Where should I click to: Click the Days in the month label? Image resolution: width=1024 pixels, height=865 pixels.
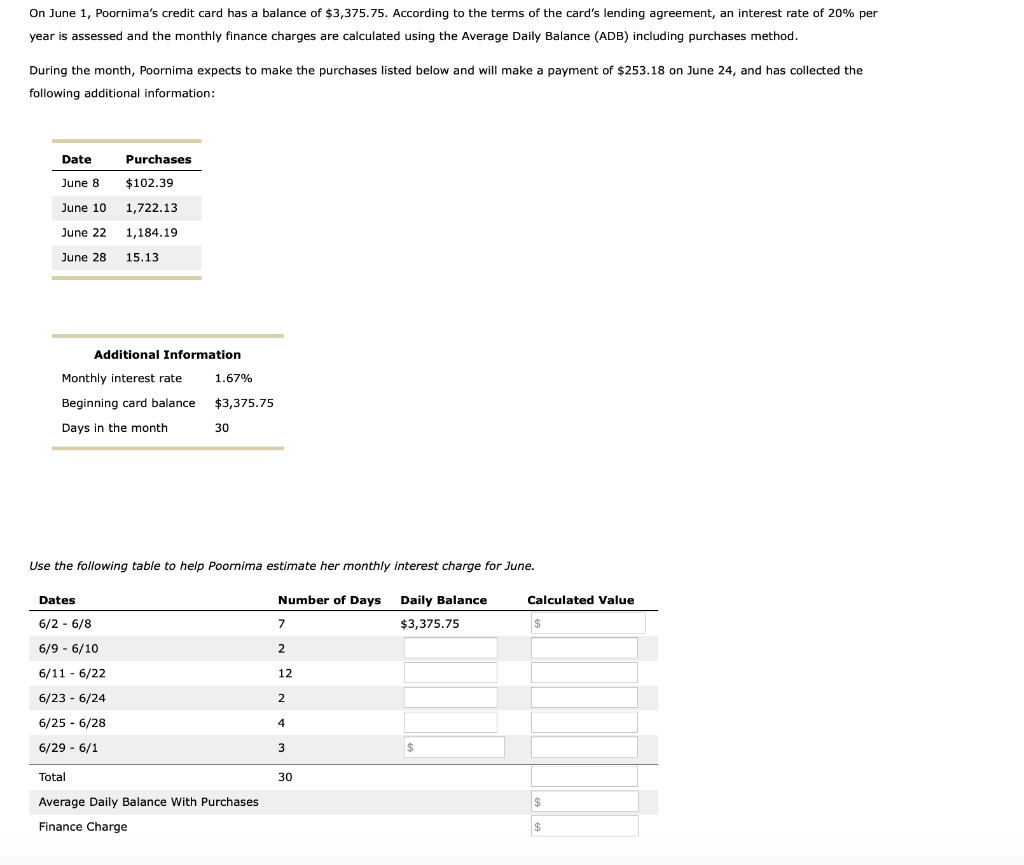click(114, 428)
